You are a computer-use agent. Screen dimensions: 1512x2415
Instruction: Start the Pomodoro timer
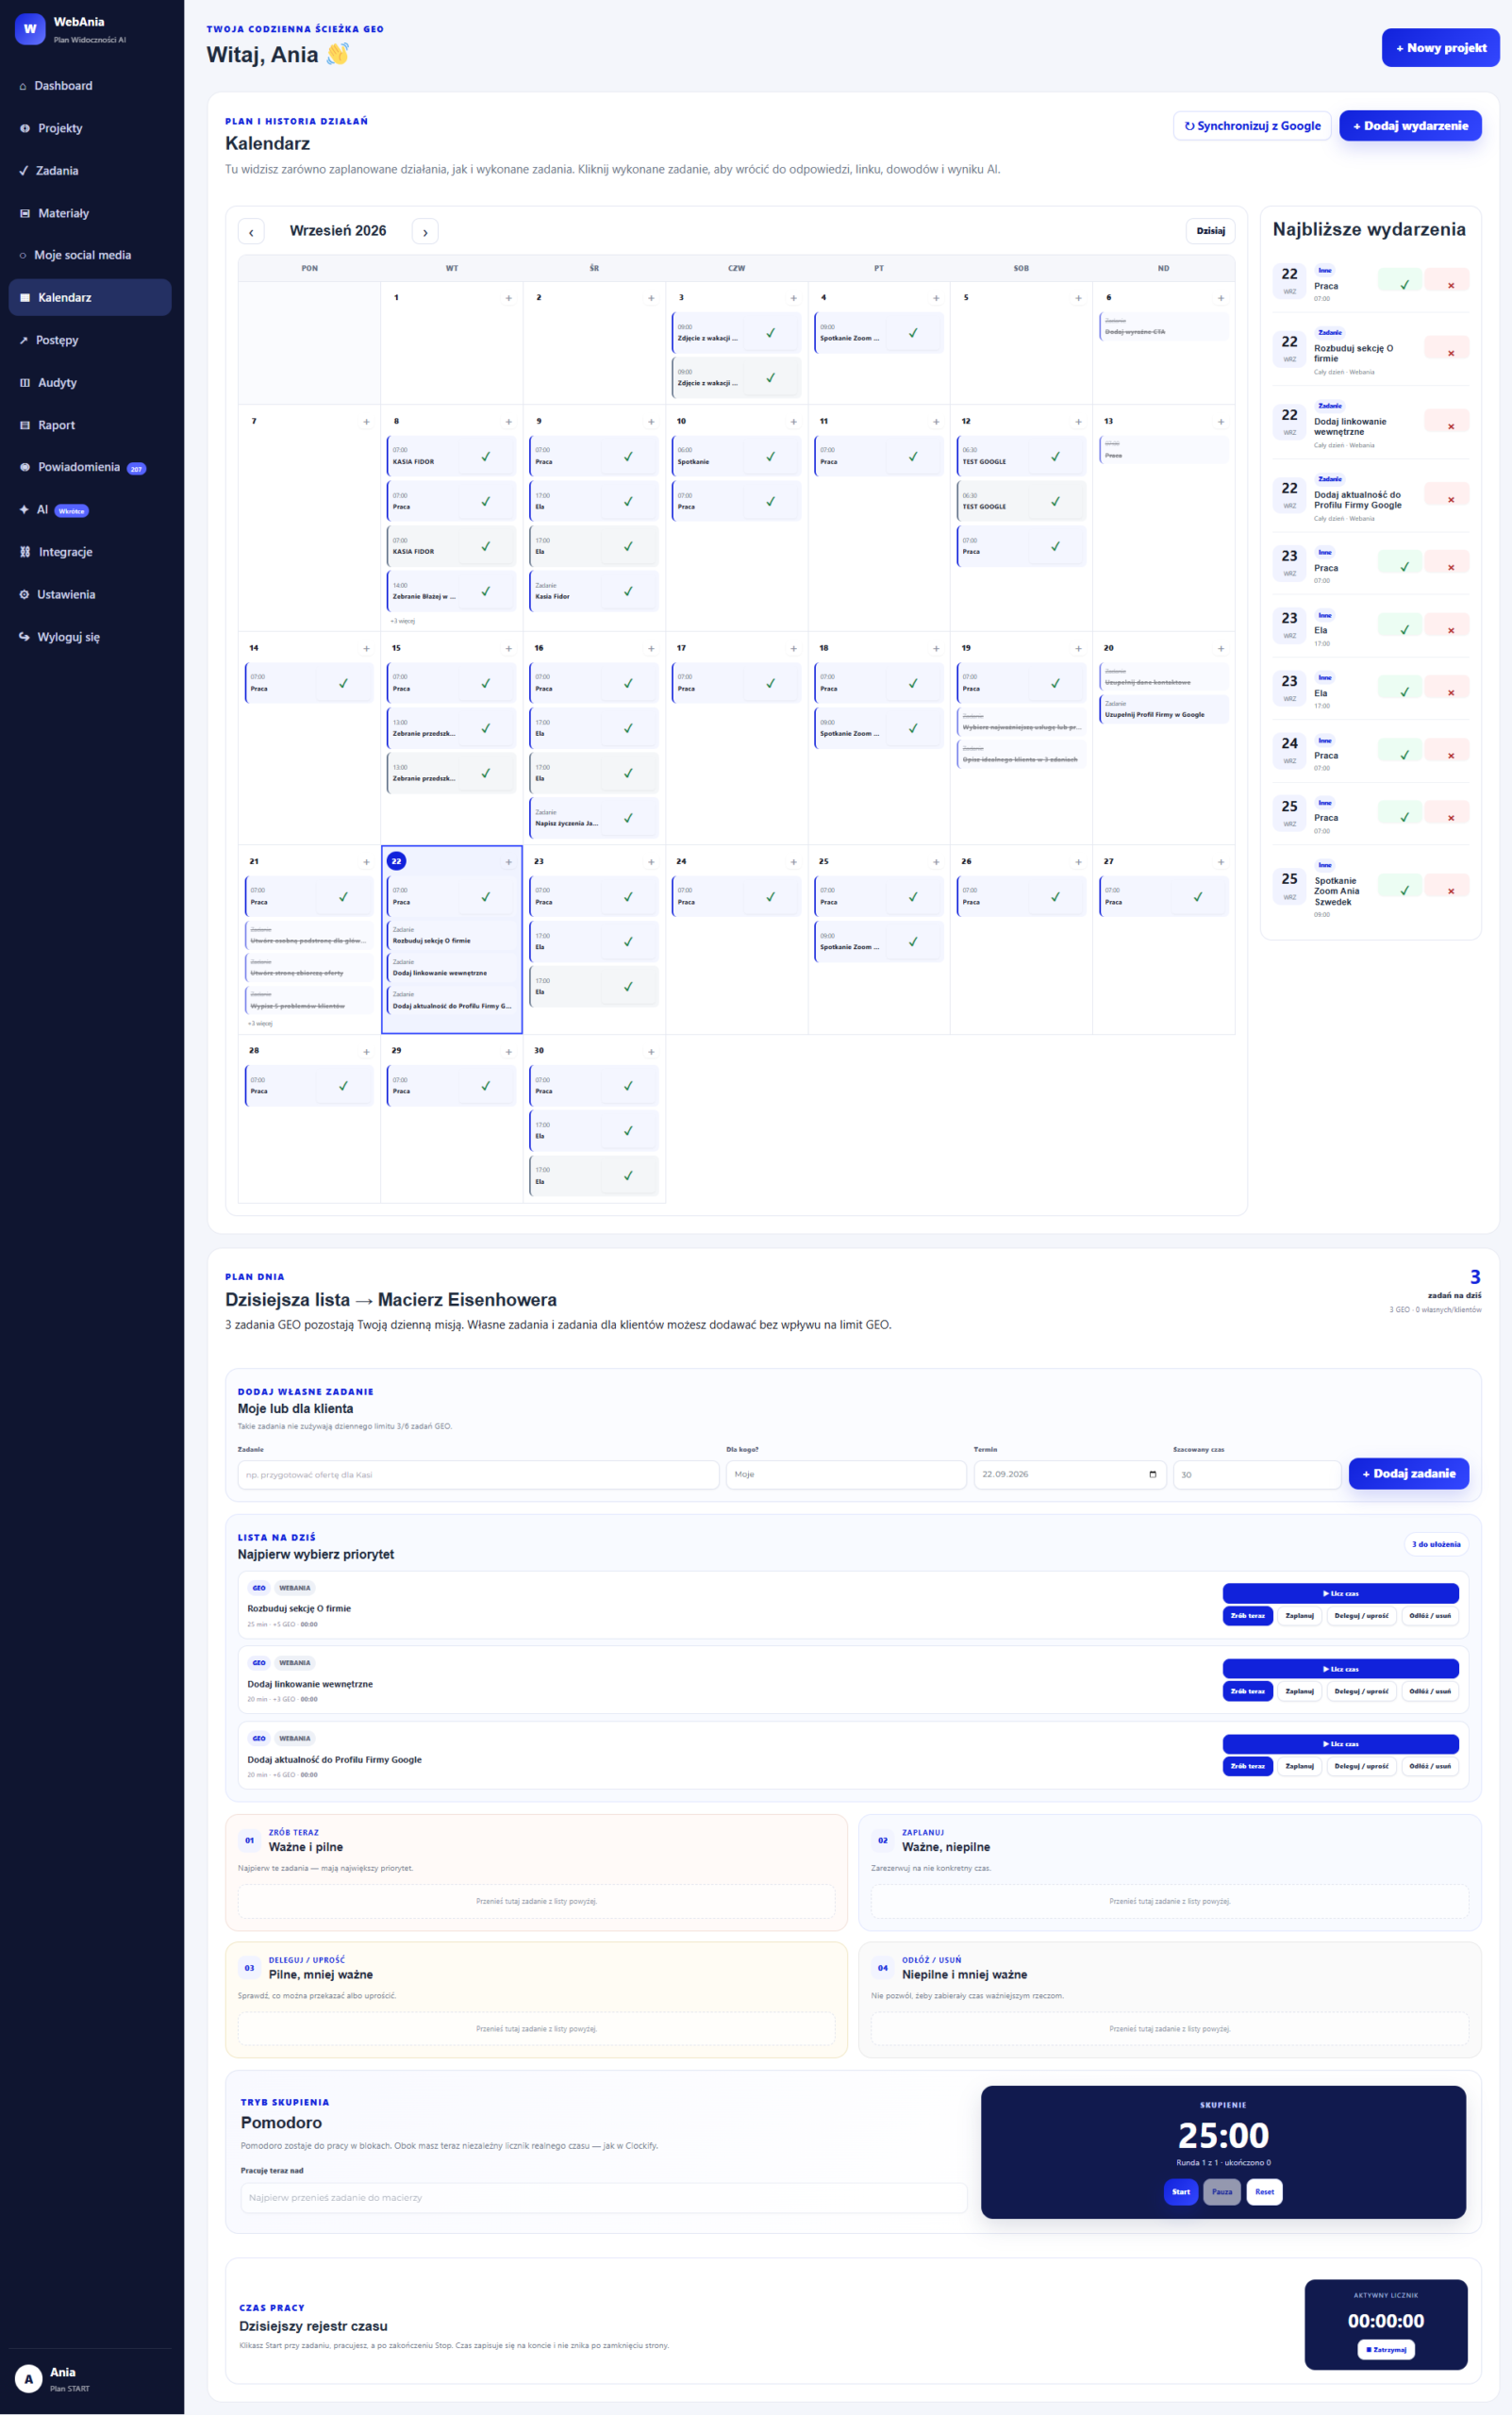click(1181, 2191)
